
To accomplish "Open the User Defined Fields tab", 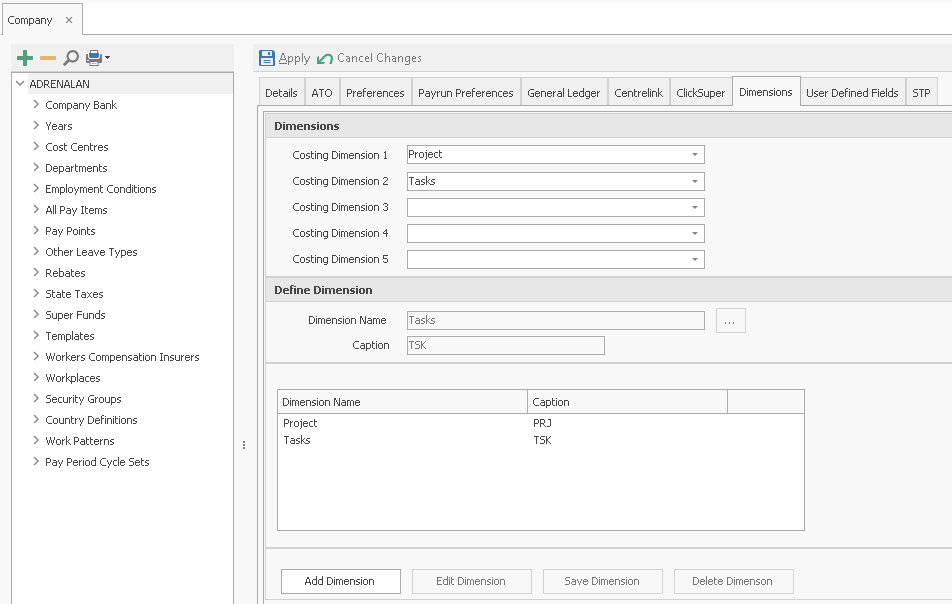I will (x=852, y=93).
